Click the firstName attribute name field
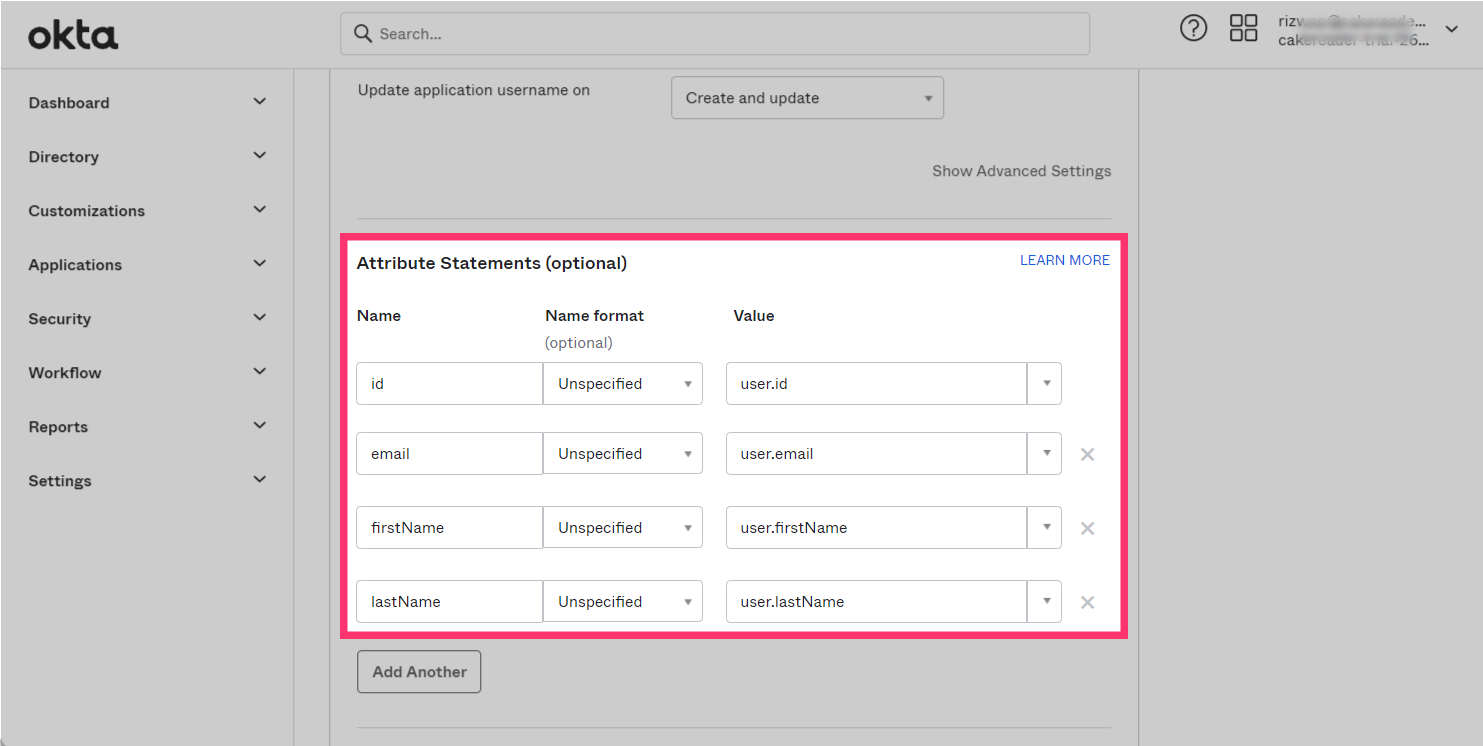Image resolution: width=1483 pixels, height=746 pixels. tap(449, 528)
